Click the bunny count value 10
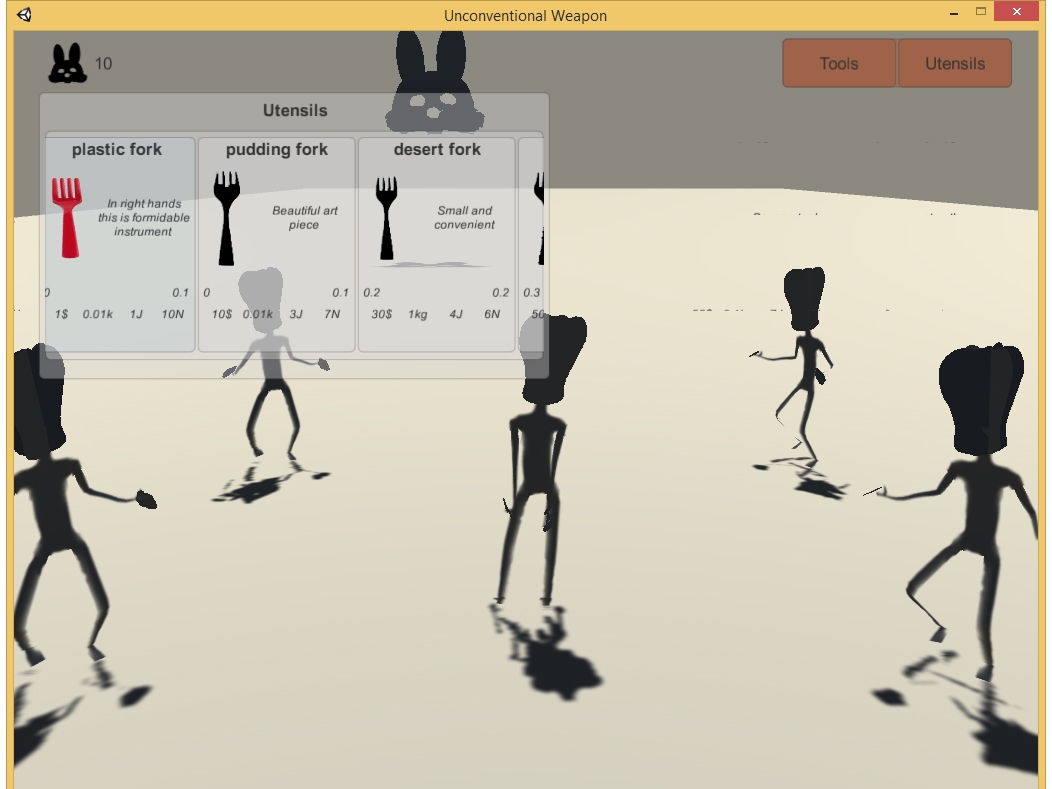The width and height of the screenshot is (1052, 789). (x=103, y=64)
